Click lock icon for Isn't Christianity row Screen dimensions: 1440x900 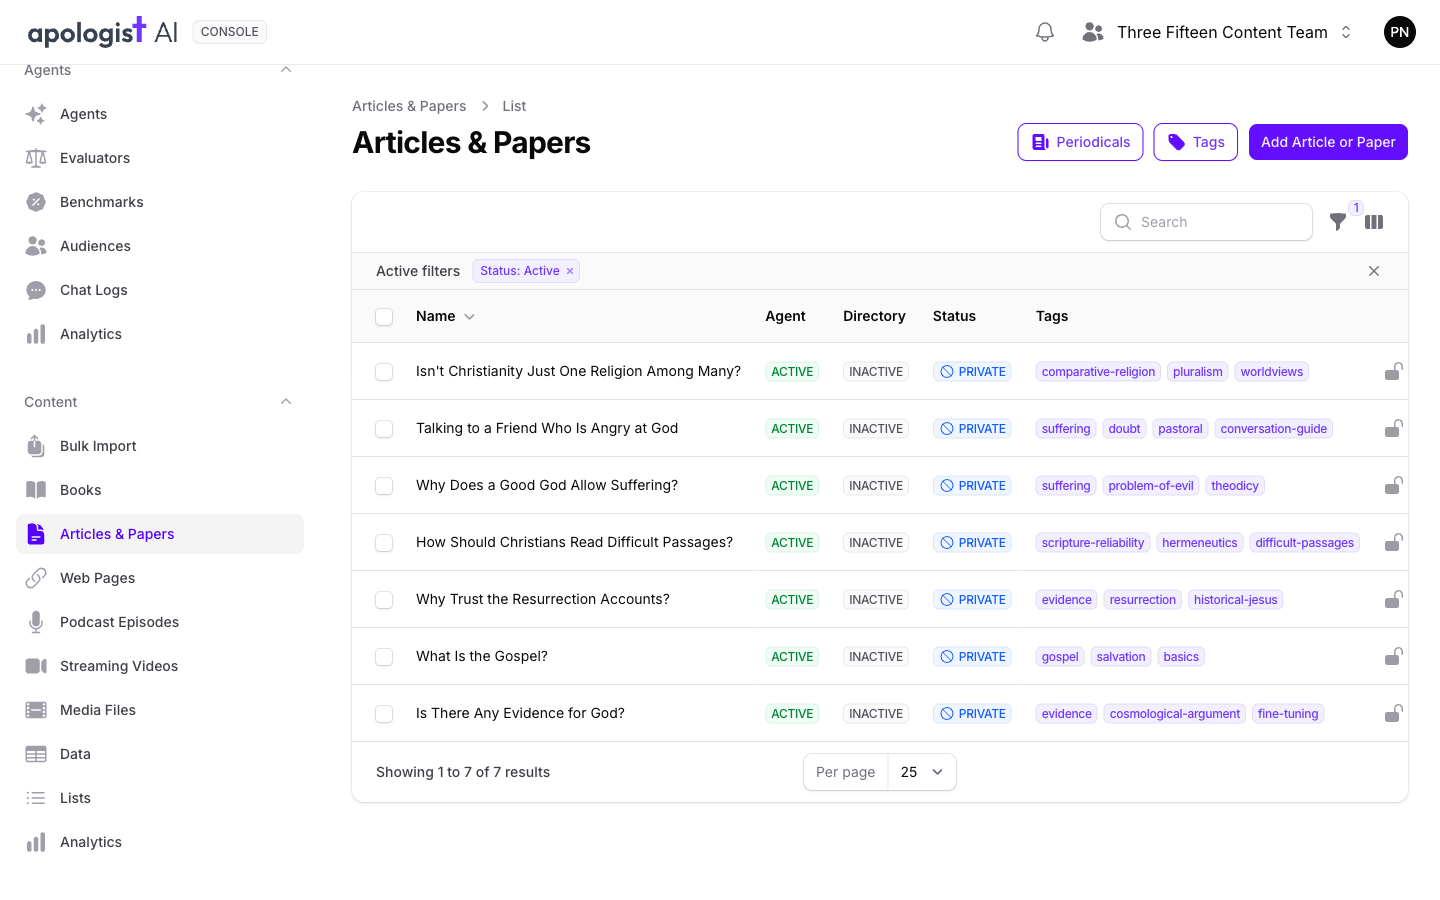pyautogui.click(x=1393, y=371)
